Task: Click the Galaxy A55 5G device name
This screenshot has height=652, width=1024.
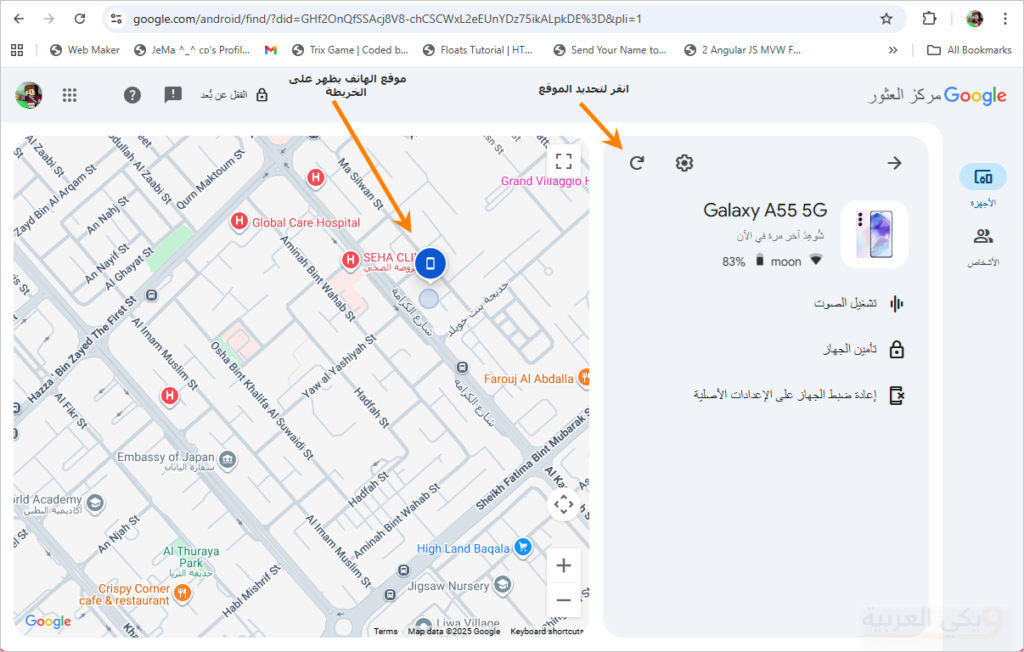Action: (765, 210)
